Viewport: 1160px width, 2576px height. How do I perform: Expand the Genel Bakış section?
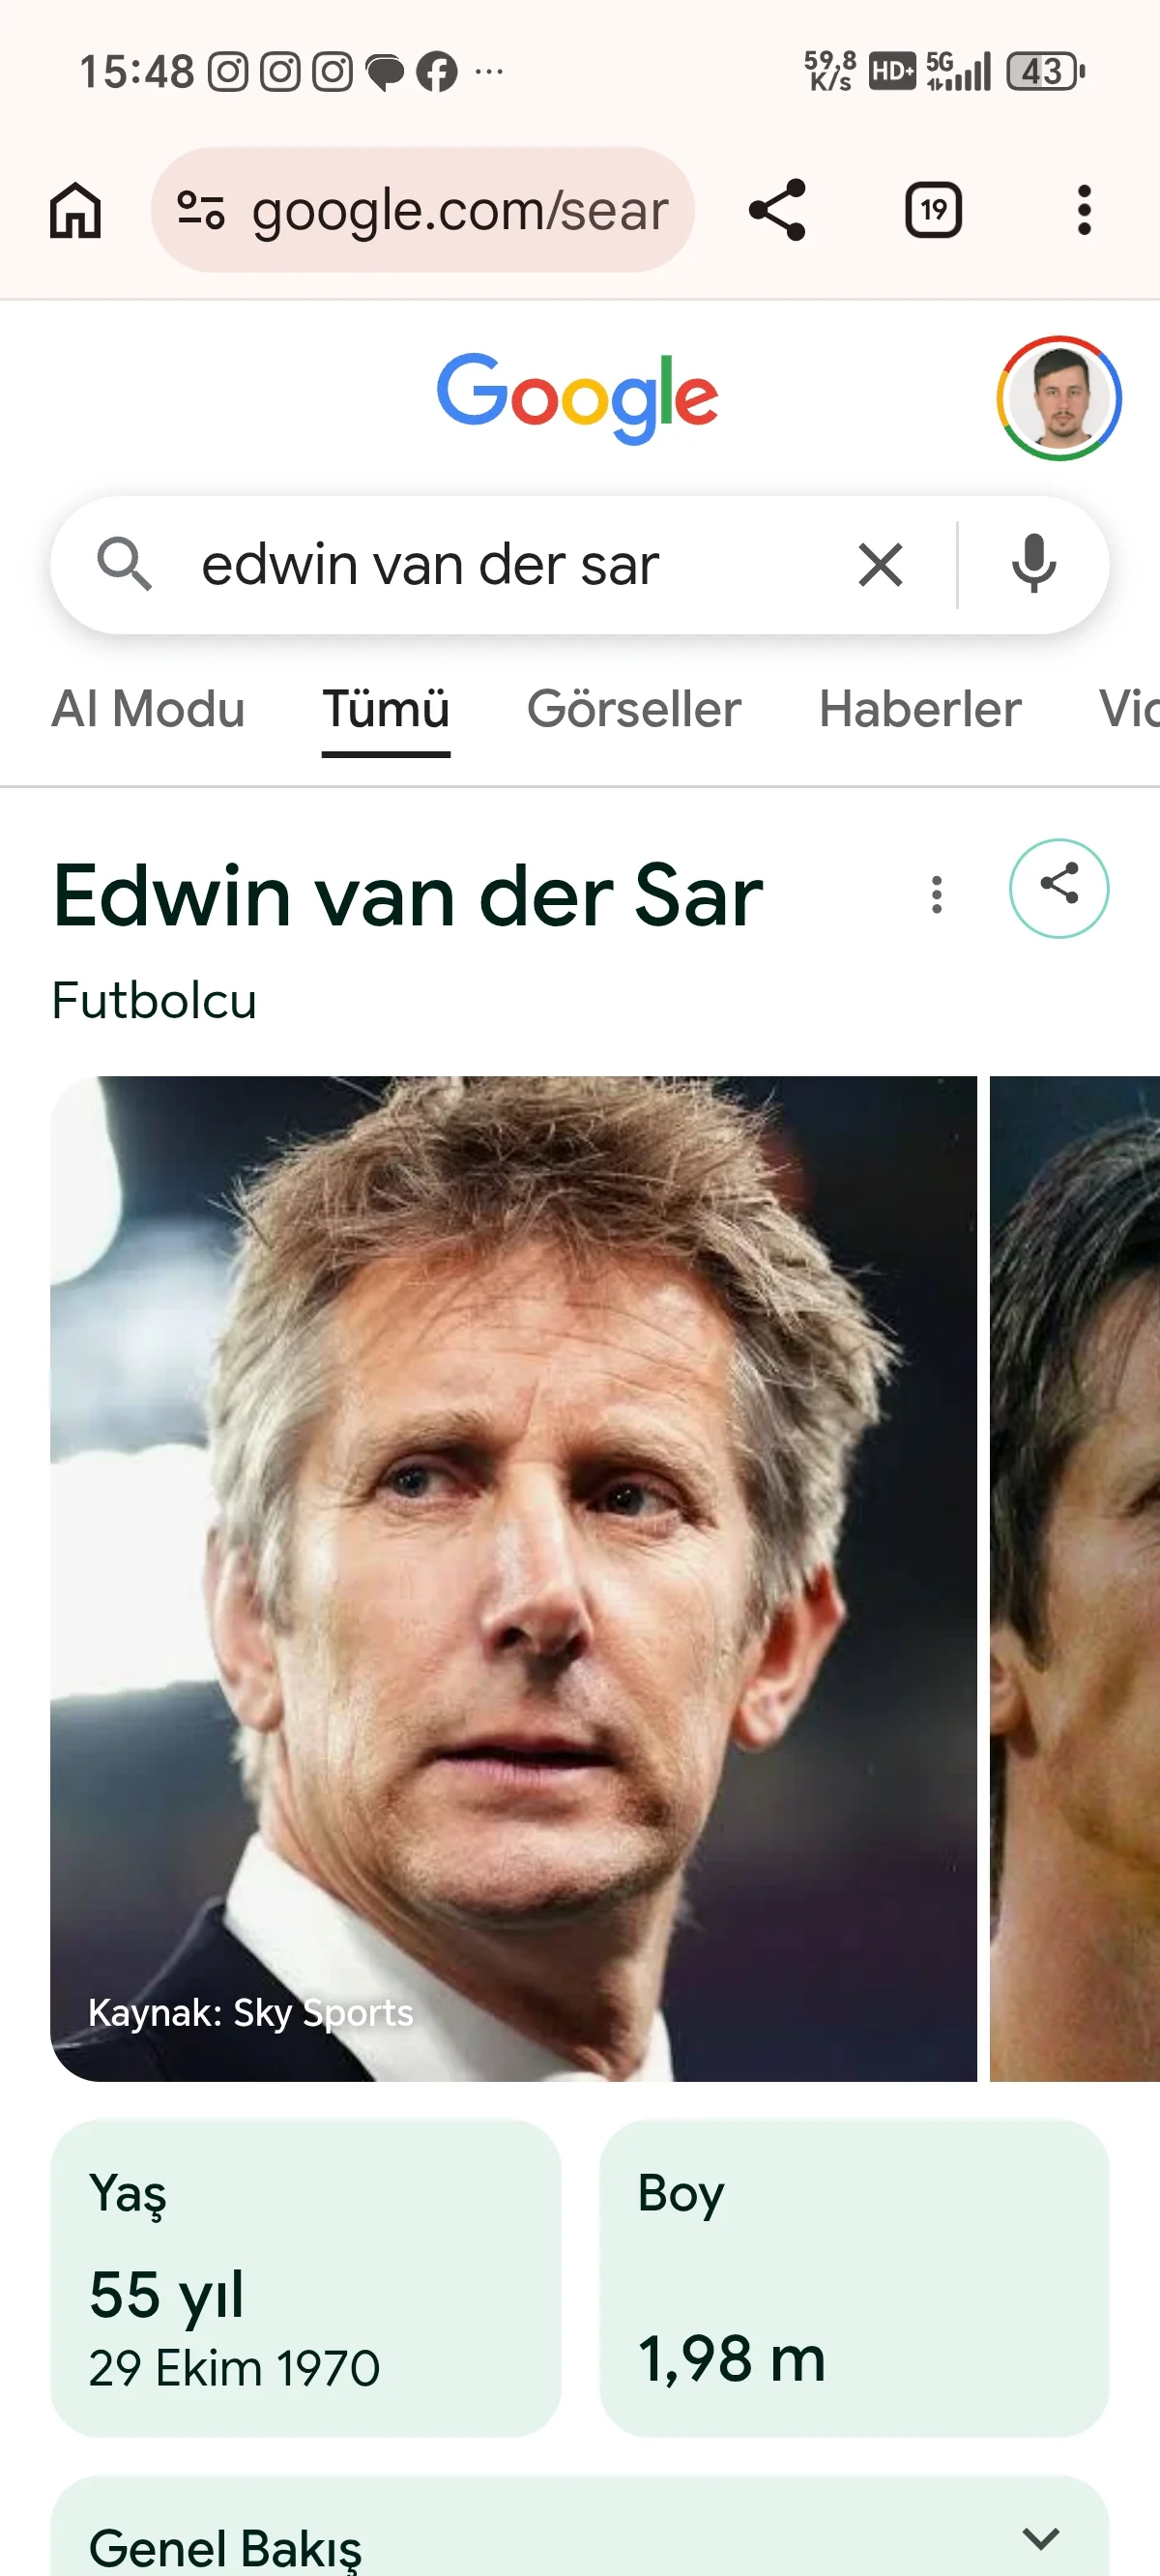(580, 2530)
